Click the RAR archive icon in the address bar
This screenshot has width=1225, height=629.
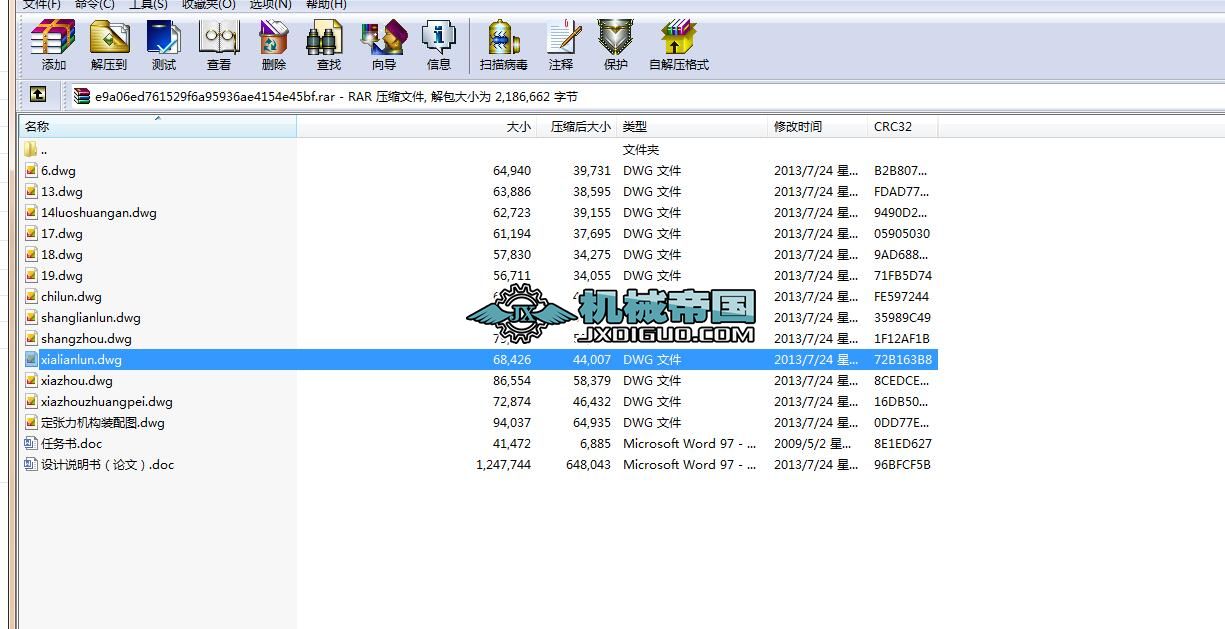(82, 96)
